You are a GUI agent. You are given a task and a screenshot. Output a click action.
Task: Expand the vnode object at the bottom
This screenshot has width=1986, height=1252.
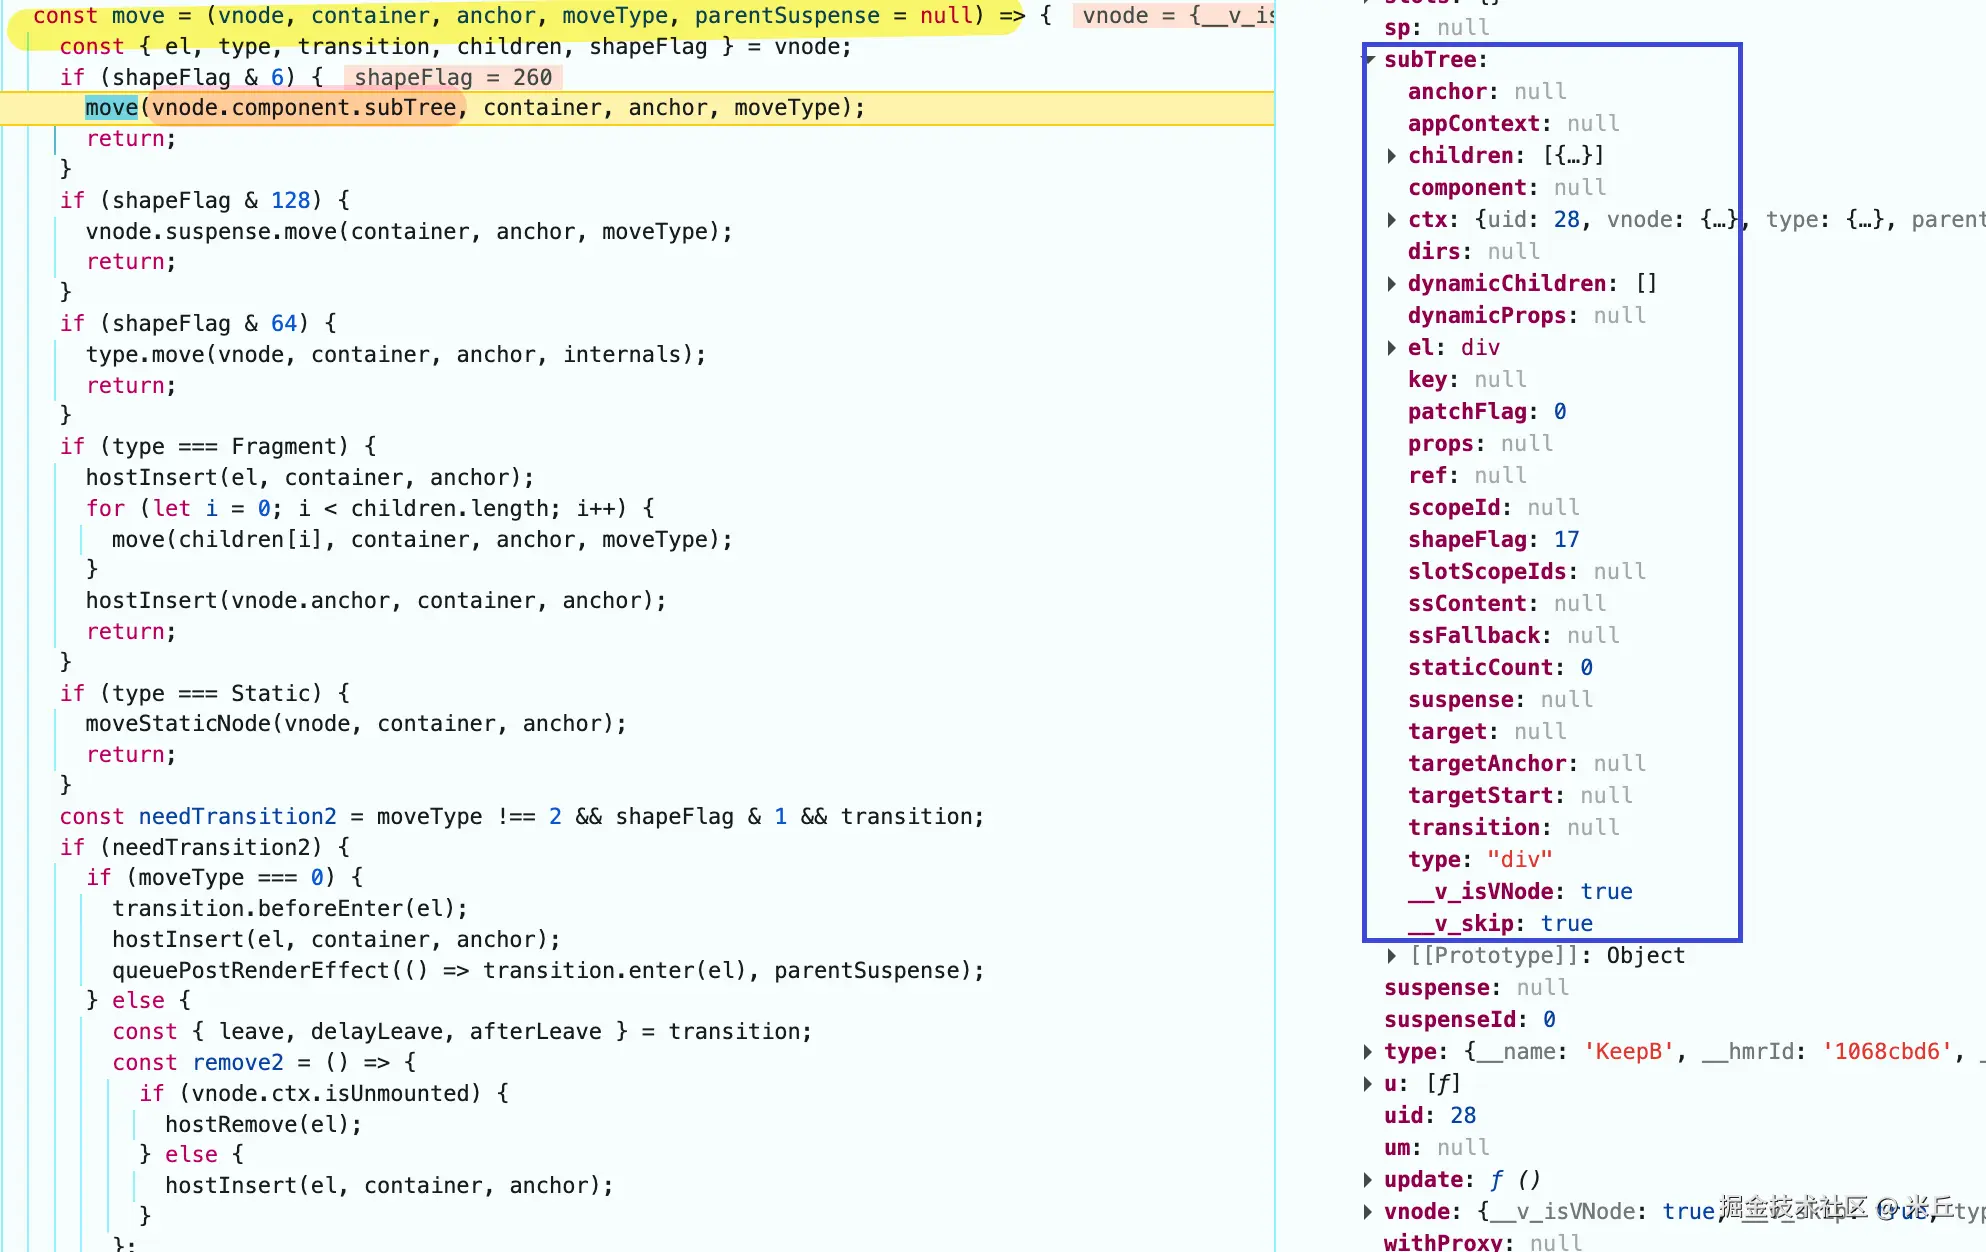coord(1368,1212)
